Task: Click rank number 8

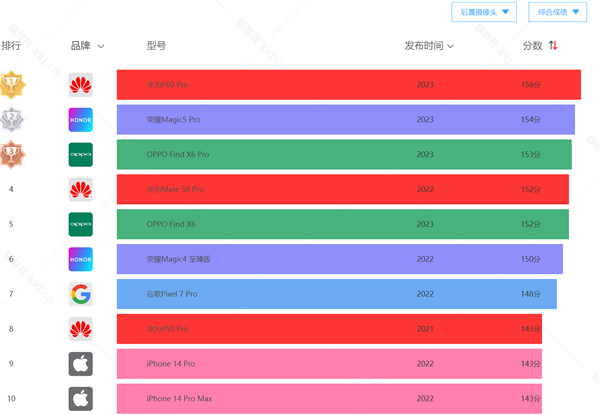Action: tap(11, 329)
